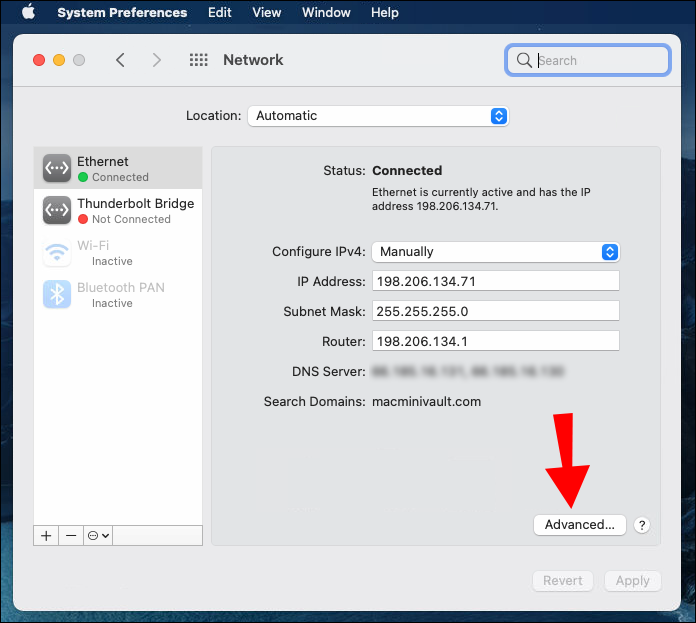
Task: Select the Wi-Fi service
Action: click(118, 252)
